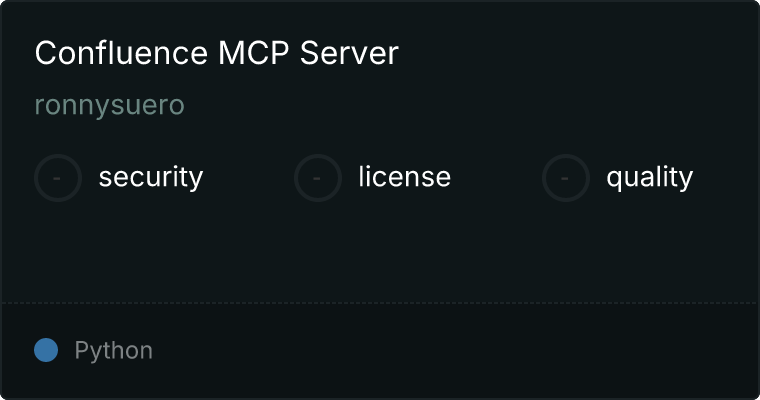Screen dimensions: 760x400
Task: Select the security label text
Action: coord(151,177)
